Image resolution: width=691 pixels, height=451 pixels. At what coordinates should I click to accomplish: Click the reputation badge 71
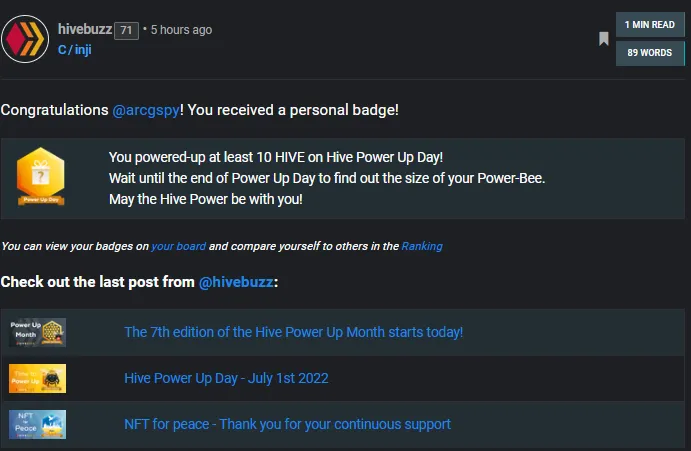pyautogui.click(x=126, y=30)
